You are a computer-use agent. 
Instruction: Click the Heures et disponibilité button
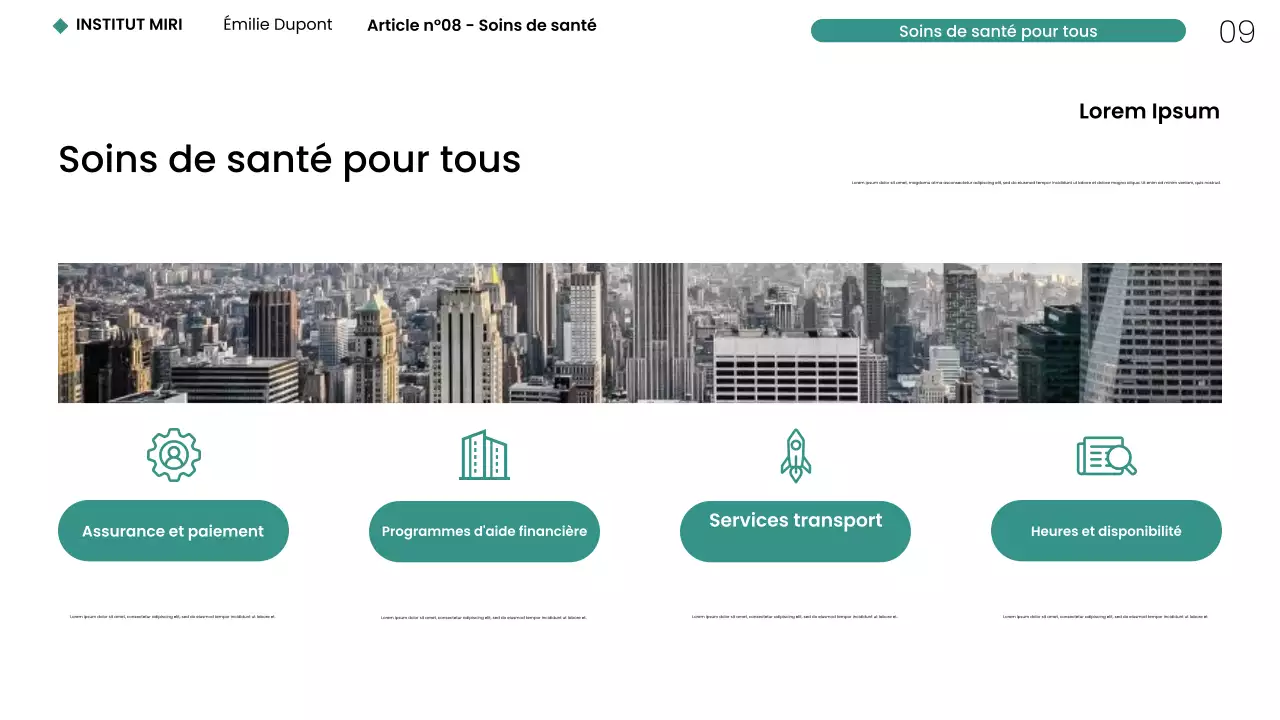pos(1106,531)
